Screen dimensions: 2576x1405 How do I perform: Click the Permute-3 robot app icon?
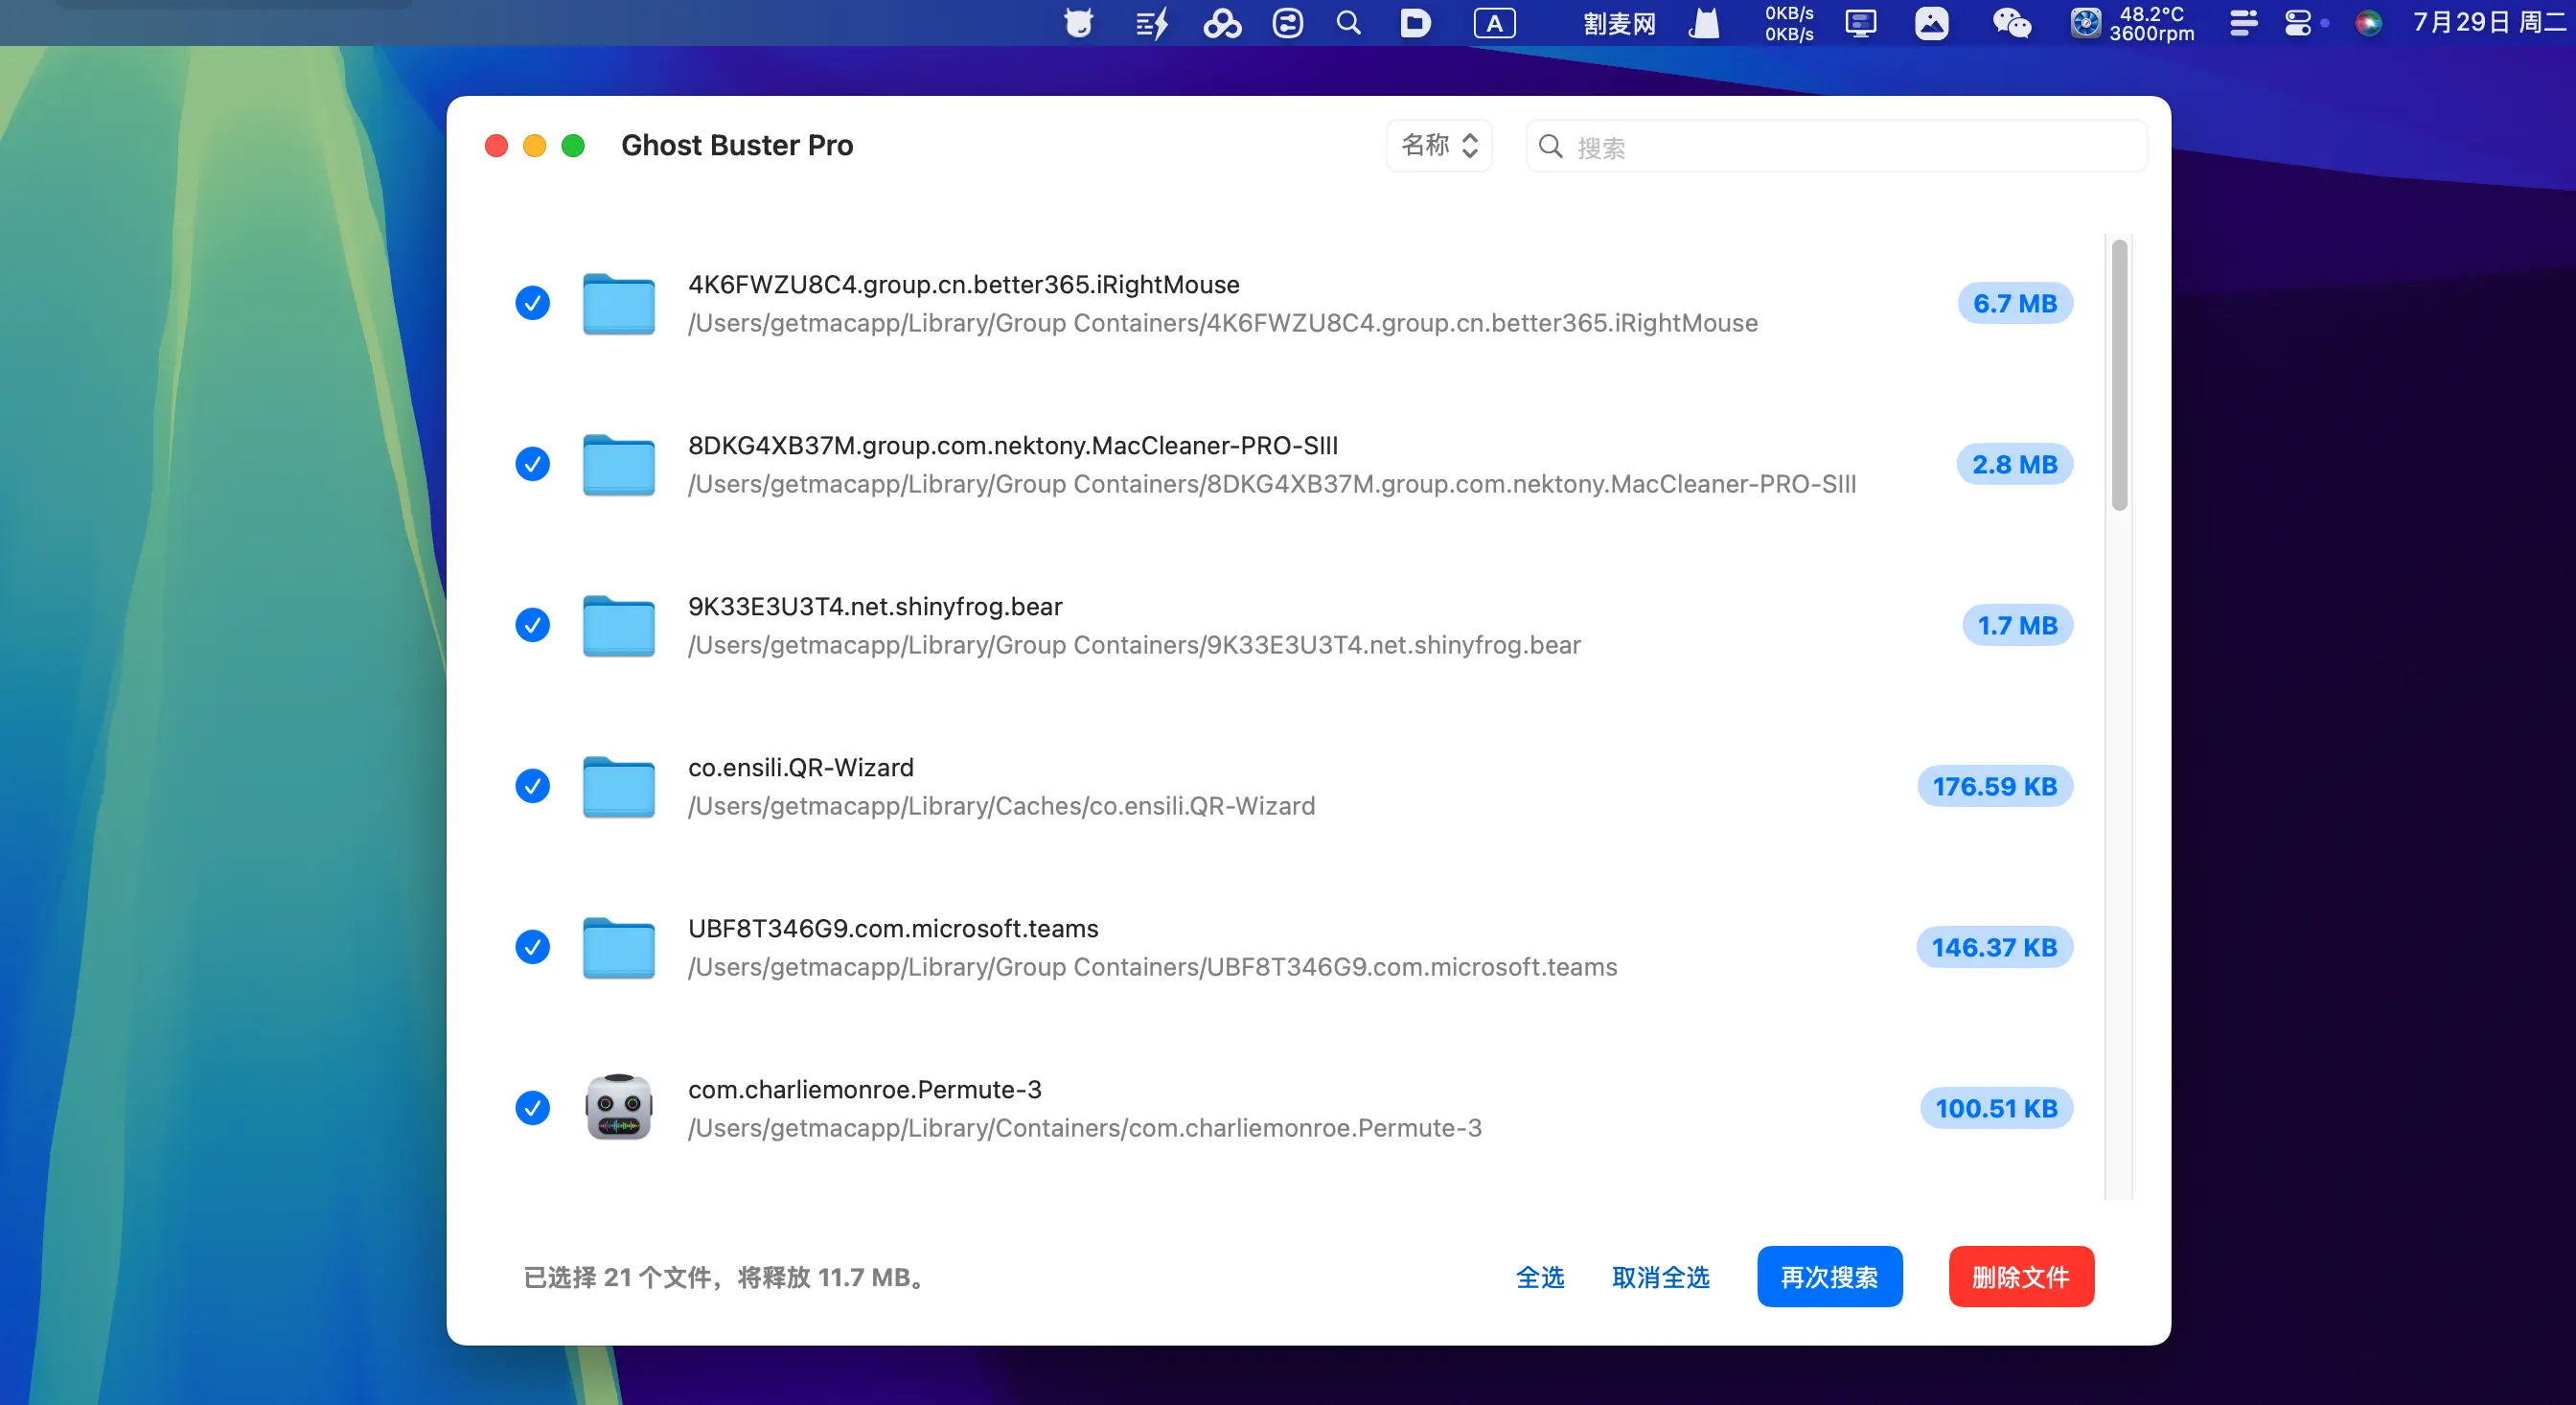618,1107
